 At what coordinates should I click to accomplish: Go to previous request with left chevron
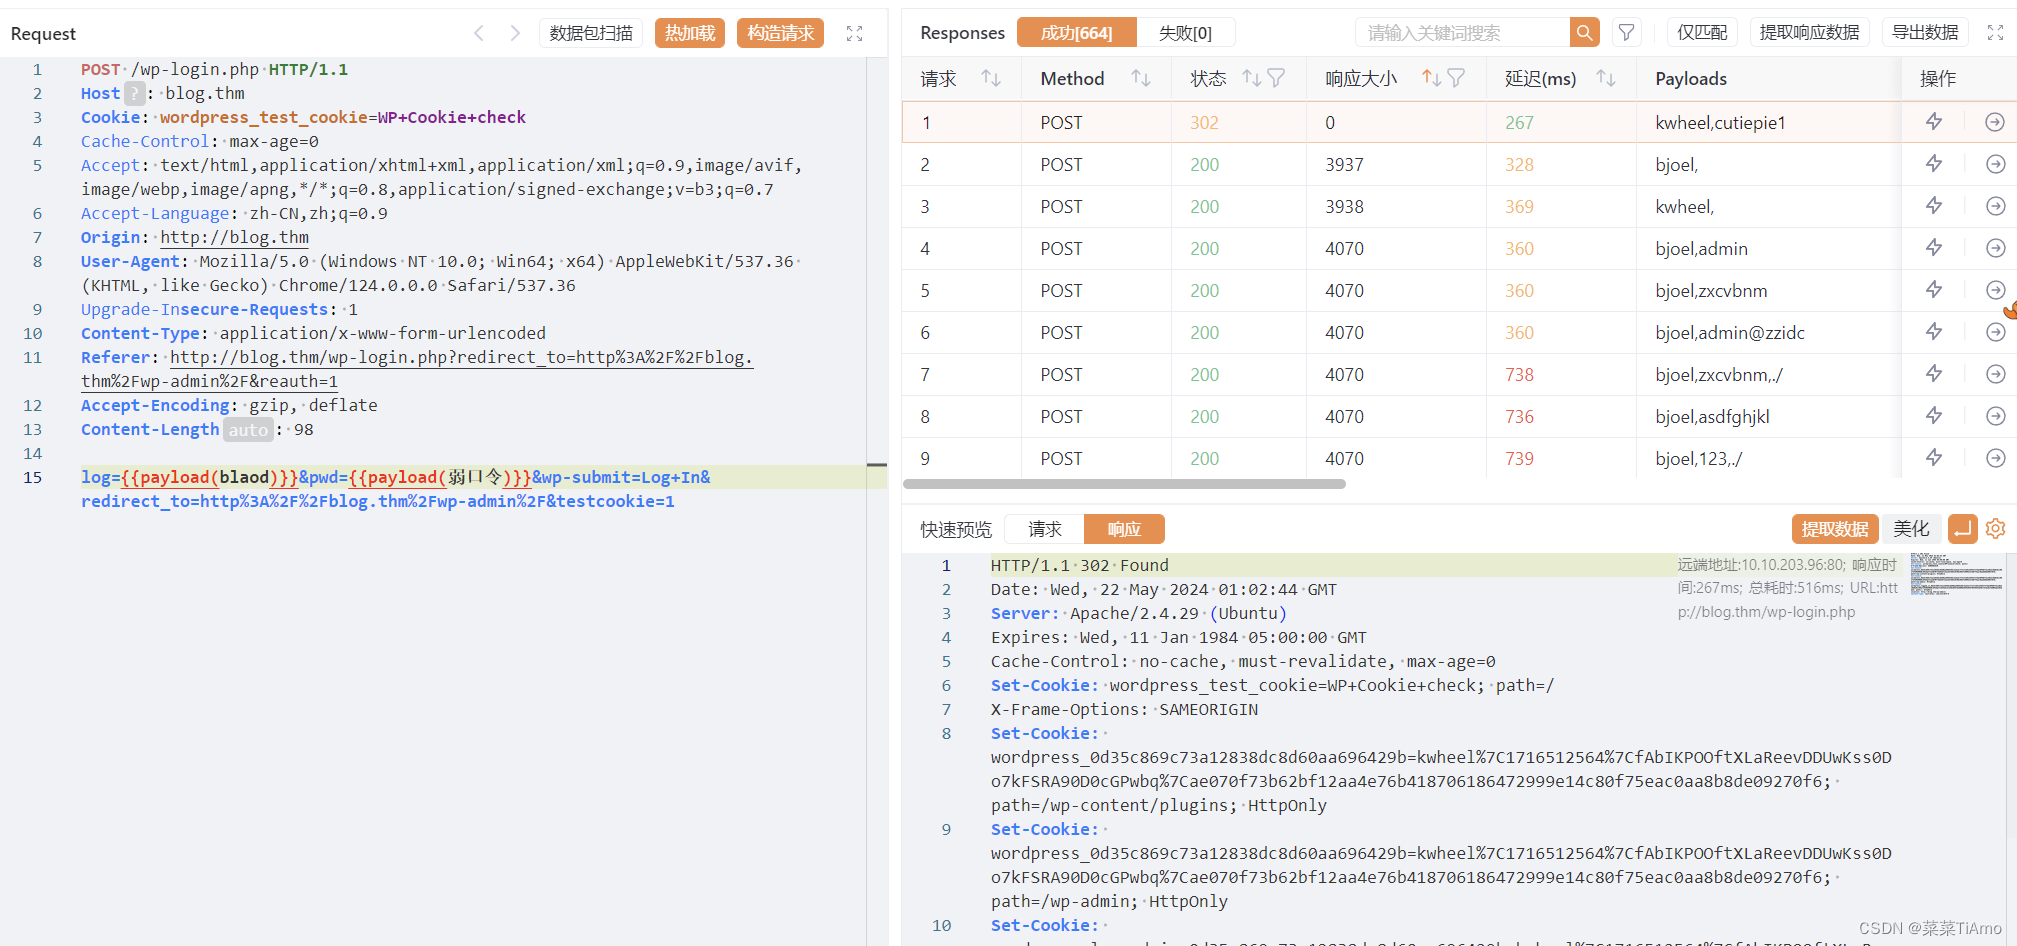click(479, 33)
